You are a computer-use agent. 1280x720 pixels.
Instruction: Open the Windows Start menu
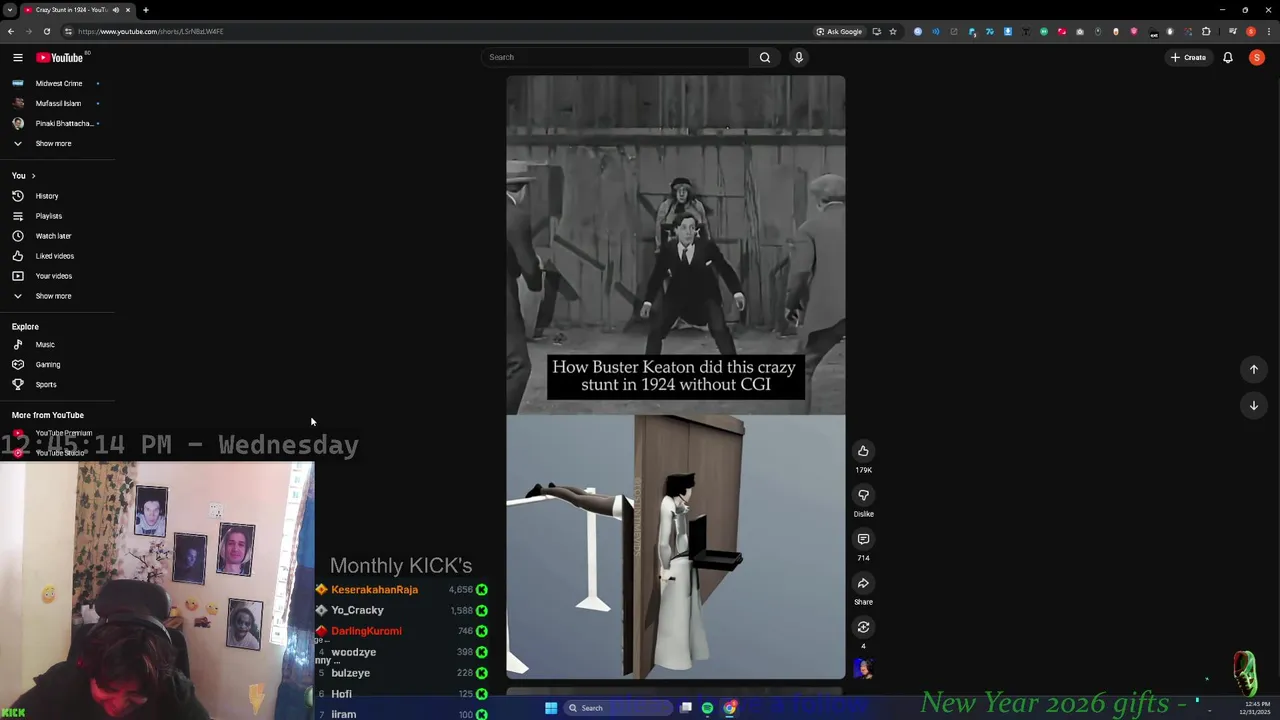(x=550, y=708)
